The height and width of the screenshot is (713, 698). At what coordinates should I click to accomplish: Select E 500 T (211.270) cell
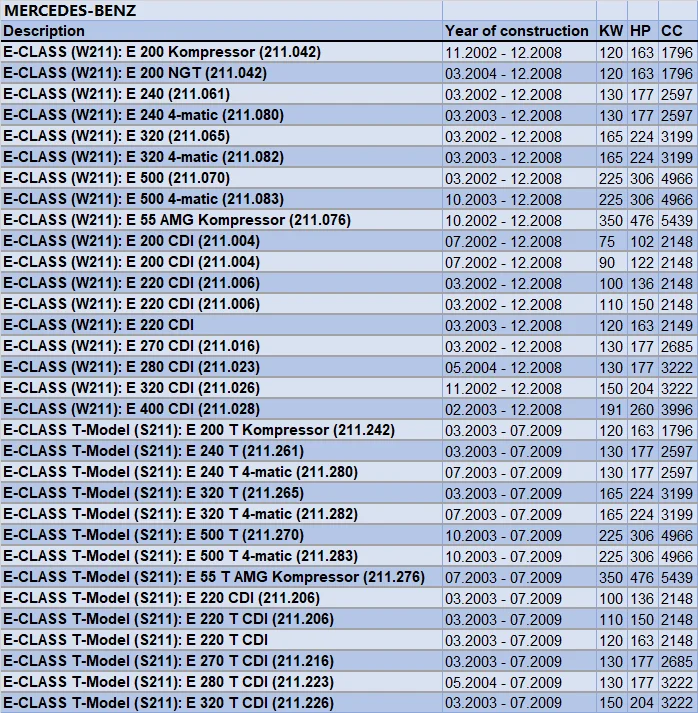pyautogui.click(x=221, y=534)
